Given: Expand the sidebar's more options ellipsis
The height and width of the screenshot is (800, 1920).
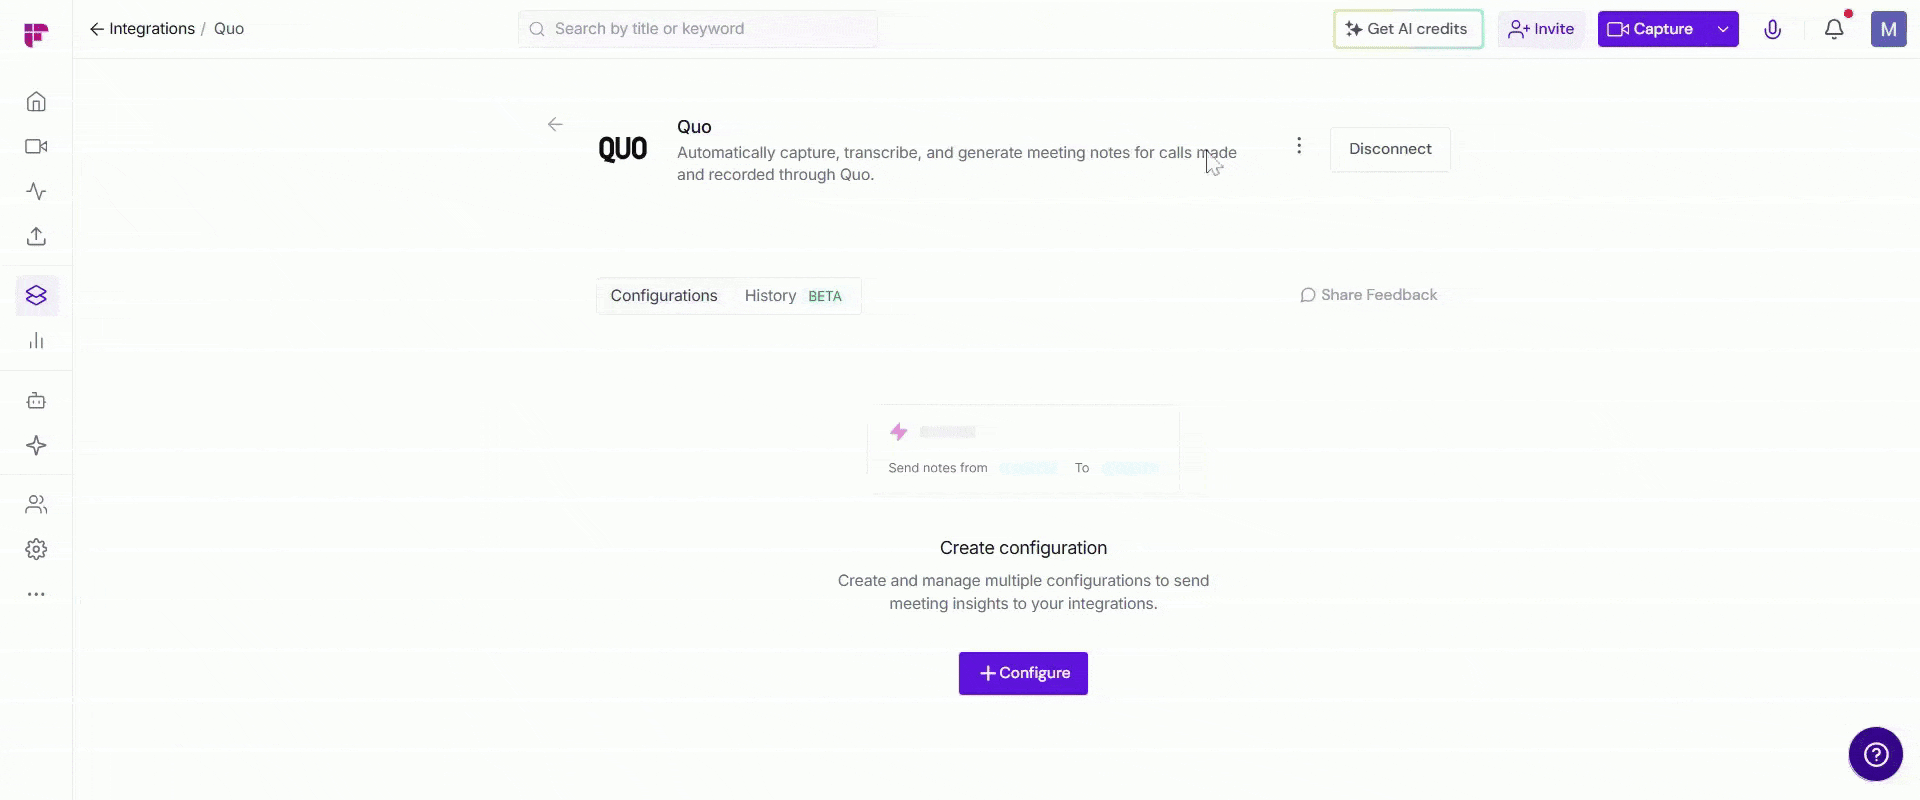Looking at the screenshot, I should (36, 594).
